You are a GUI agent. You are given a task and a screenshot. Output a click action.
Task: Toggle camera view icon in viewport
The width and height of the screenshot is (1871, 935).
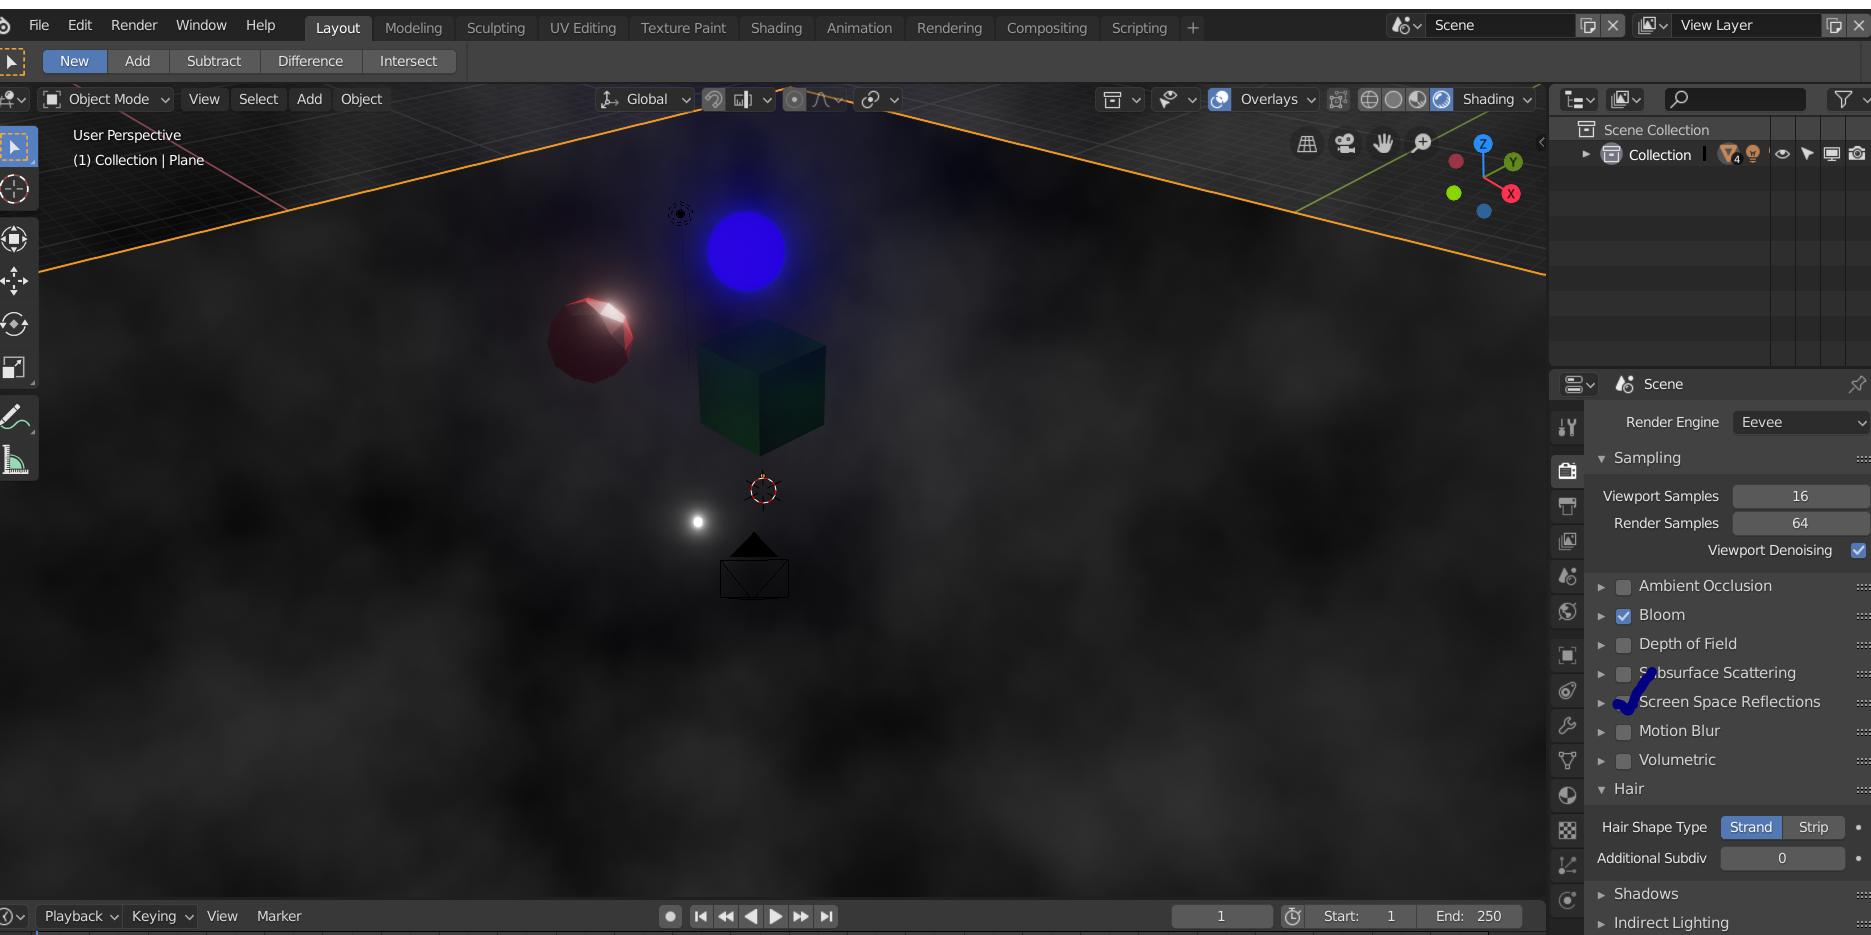point(1345,144)
